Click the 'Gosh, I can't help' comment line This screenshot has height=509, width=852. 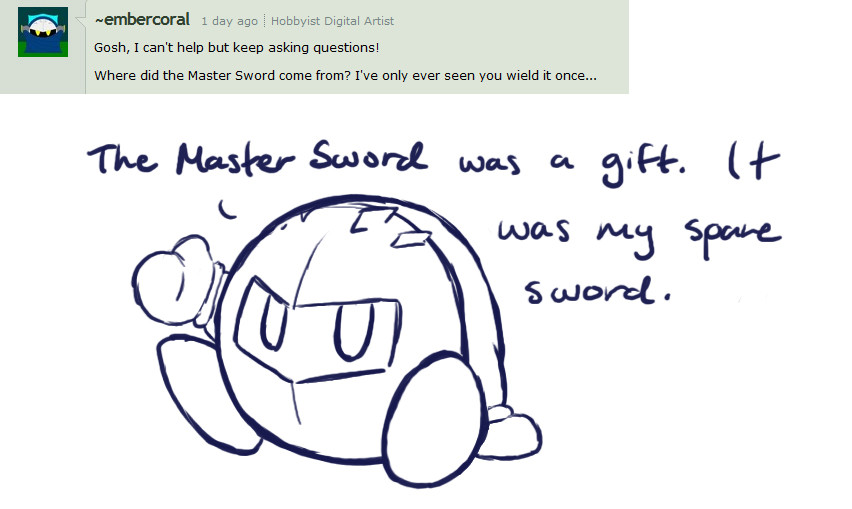[x=236, y=48]
